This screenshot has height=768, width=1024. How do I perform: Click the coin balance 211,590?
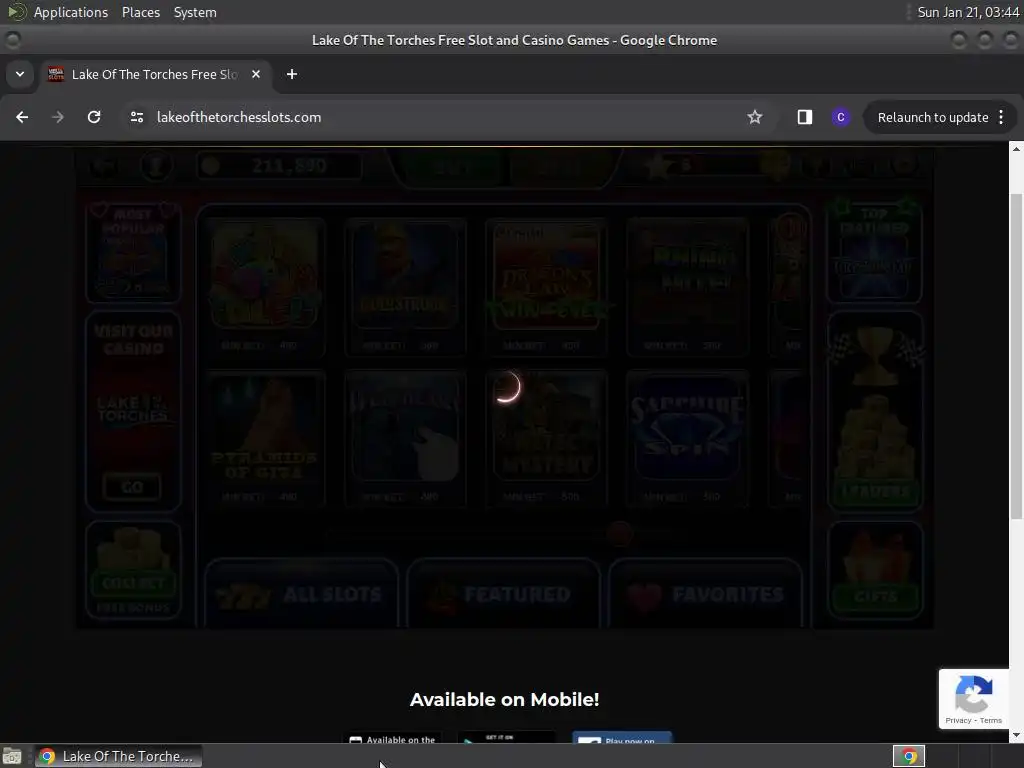tap(280, 165)
